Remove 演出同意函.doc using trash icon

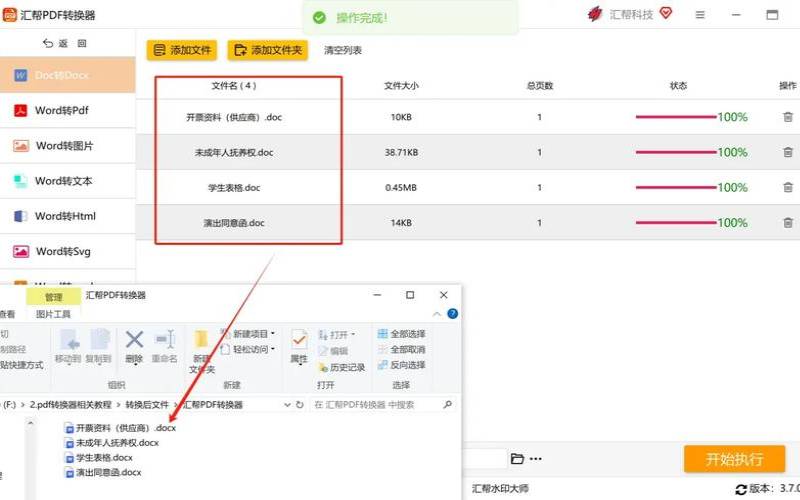pyautogui.click(x=788, y=222)
